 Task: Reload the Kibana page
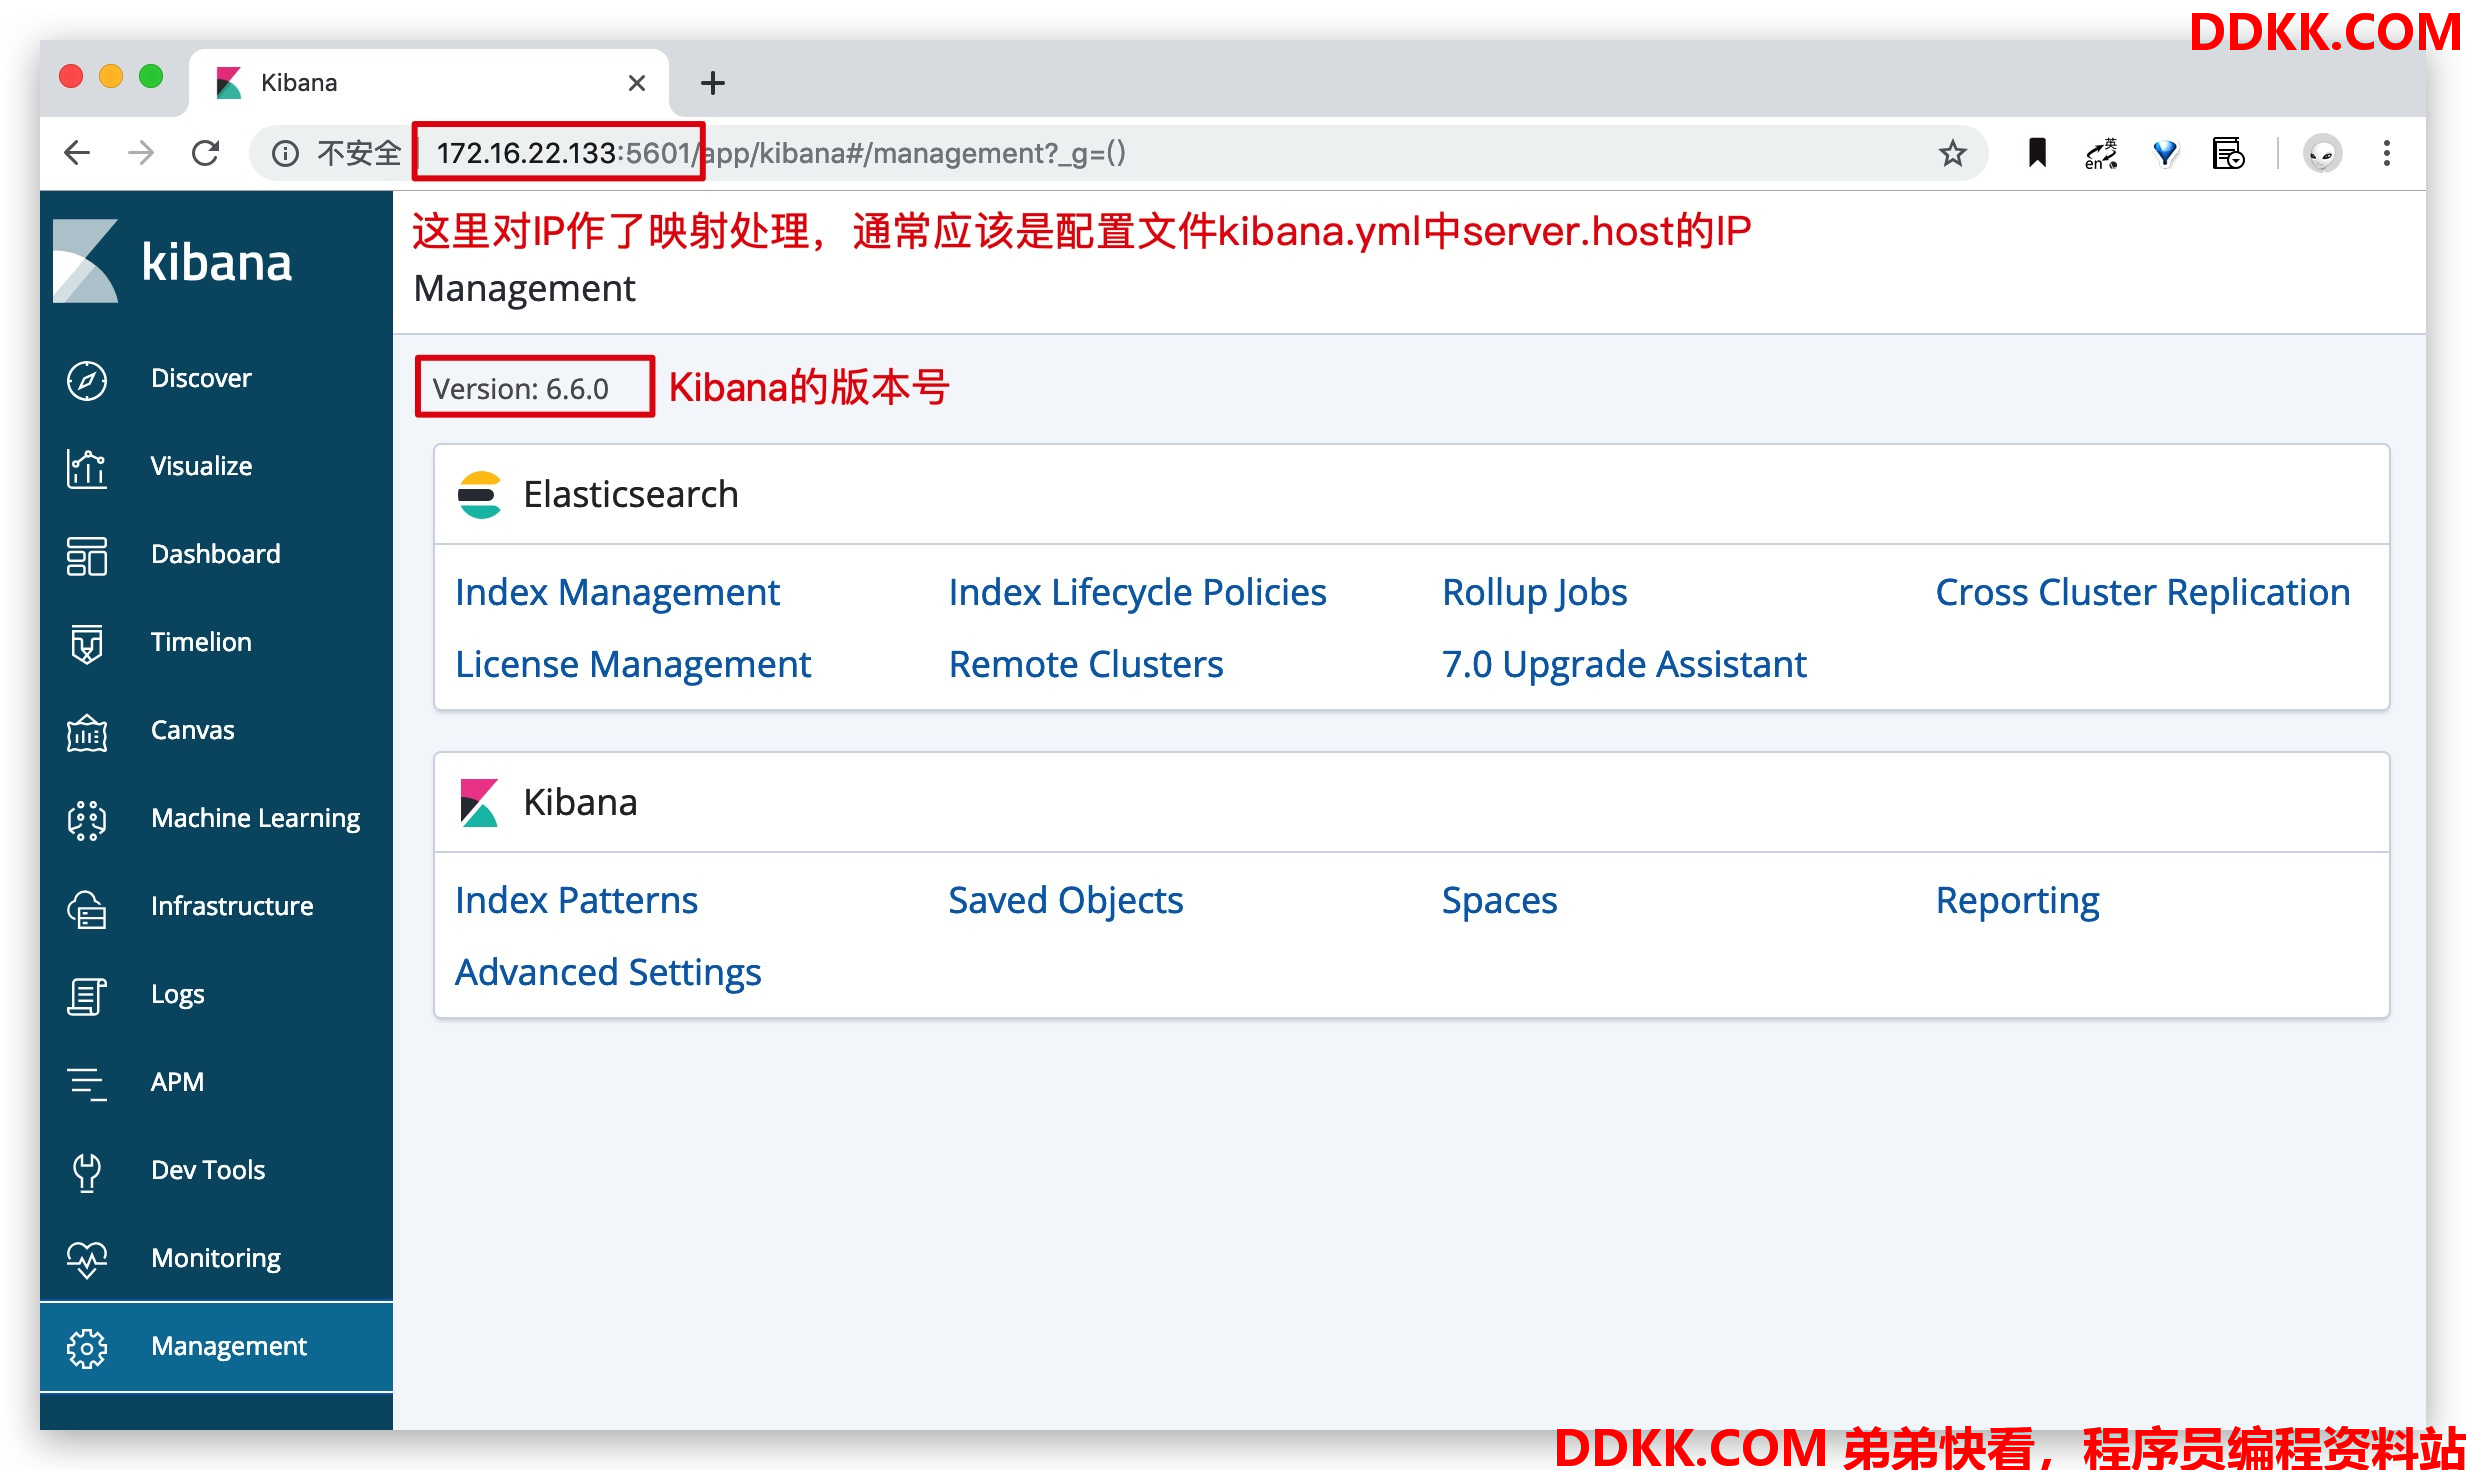pyautogui.click(x=205, y=153)
